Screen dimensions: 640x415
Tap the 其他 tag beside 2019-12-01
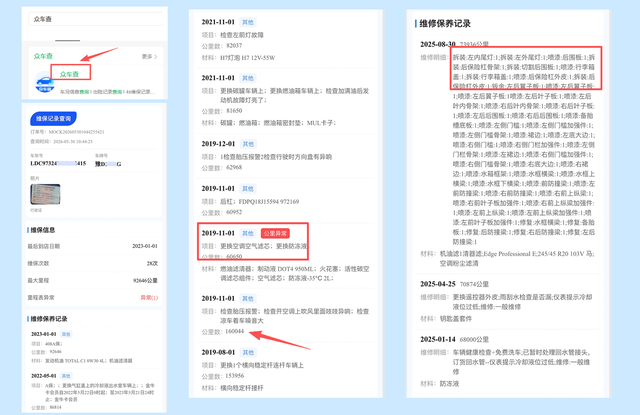(248, 144)
